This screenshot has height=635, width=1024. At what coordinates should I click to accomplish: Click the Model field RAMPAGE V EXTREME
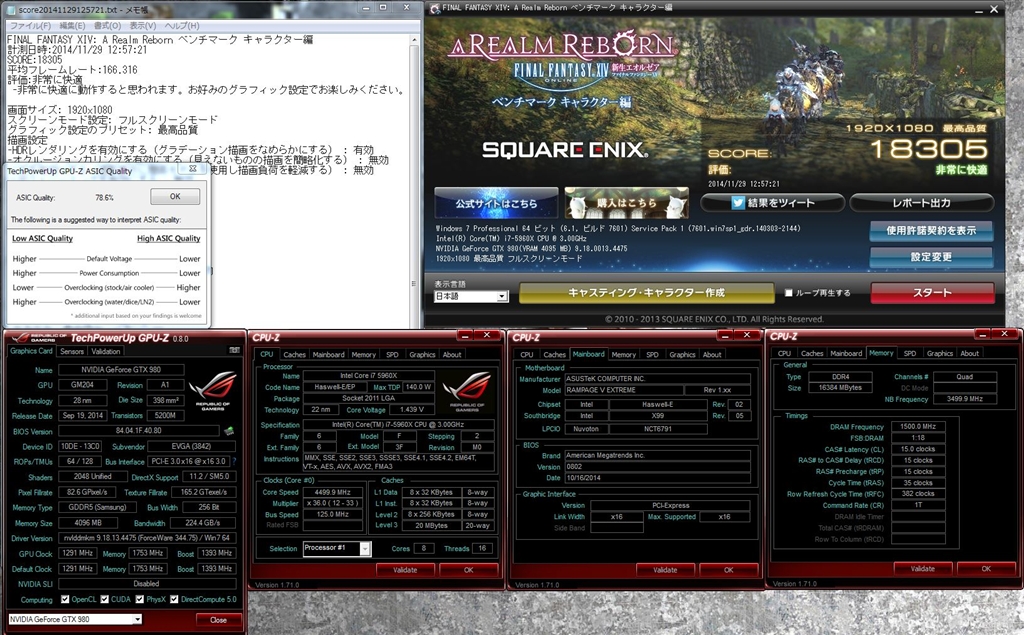coord(622,390)
